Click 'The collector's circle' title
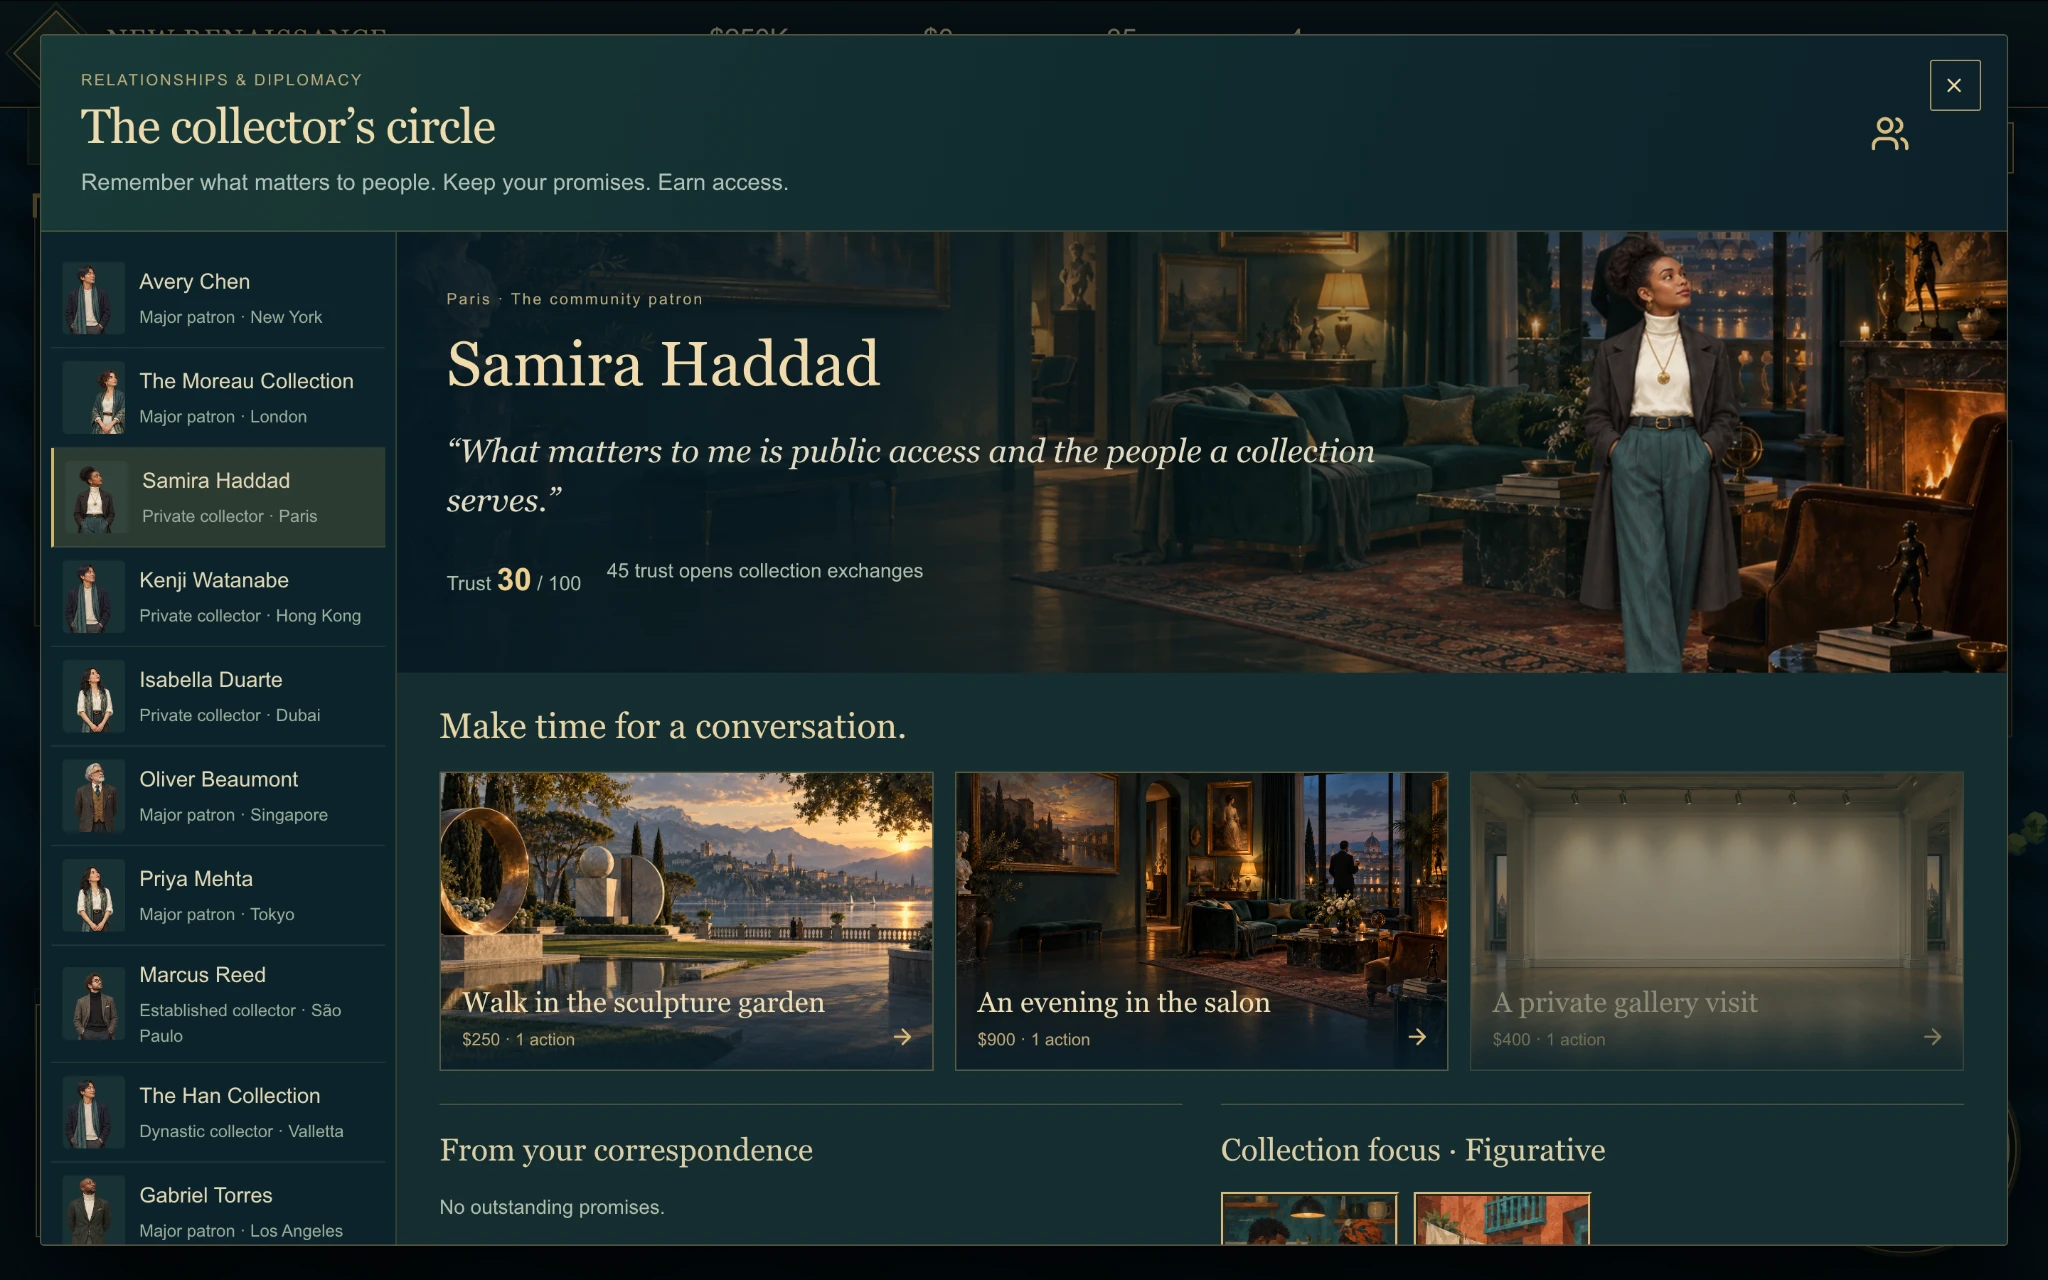 click(x=288, y=127)
